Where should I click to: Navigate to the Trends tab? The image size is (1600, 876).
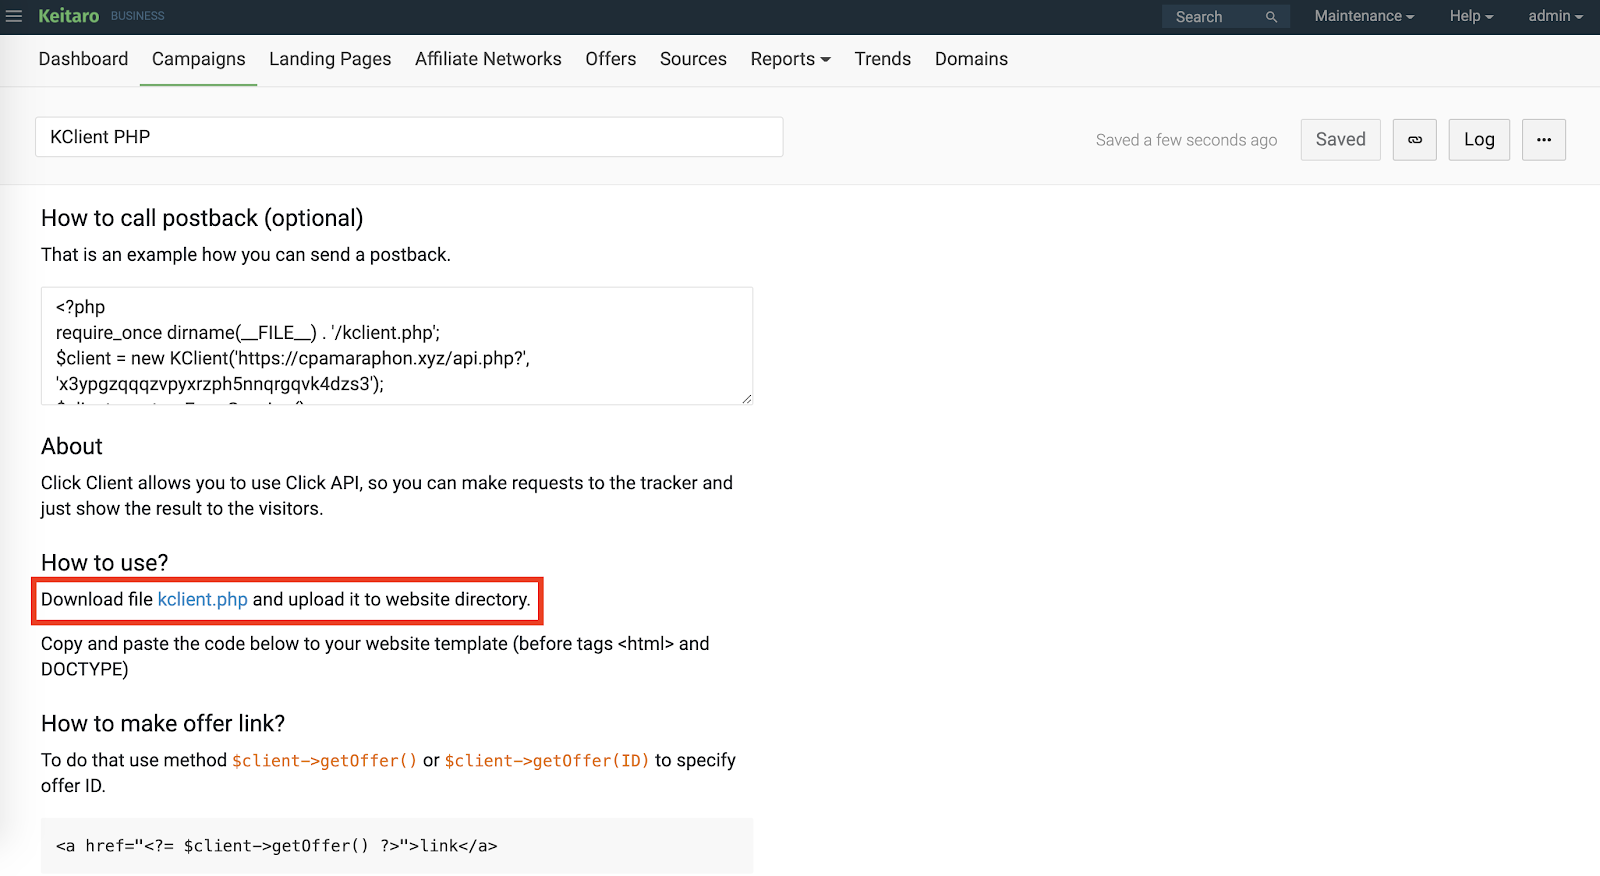click(883, 59)
